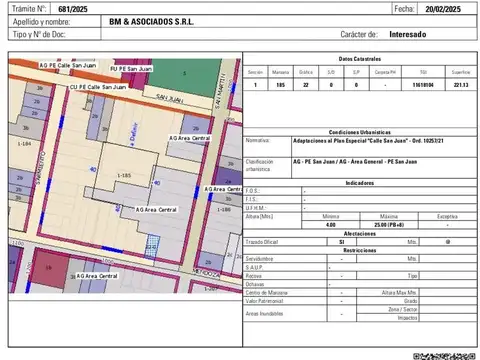The image size is (480, 360).
Task: Select the Superficie value 221.13
Action: [461, 85]
